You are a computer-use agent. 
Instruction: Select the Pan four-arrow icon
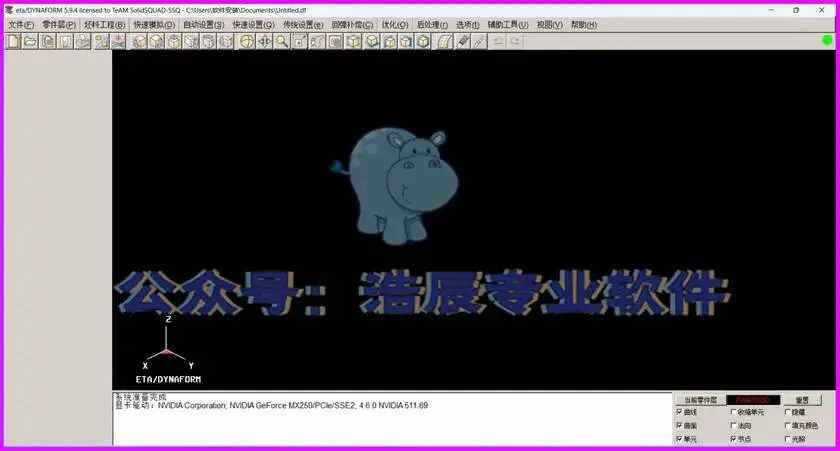[x=265, y=41]
